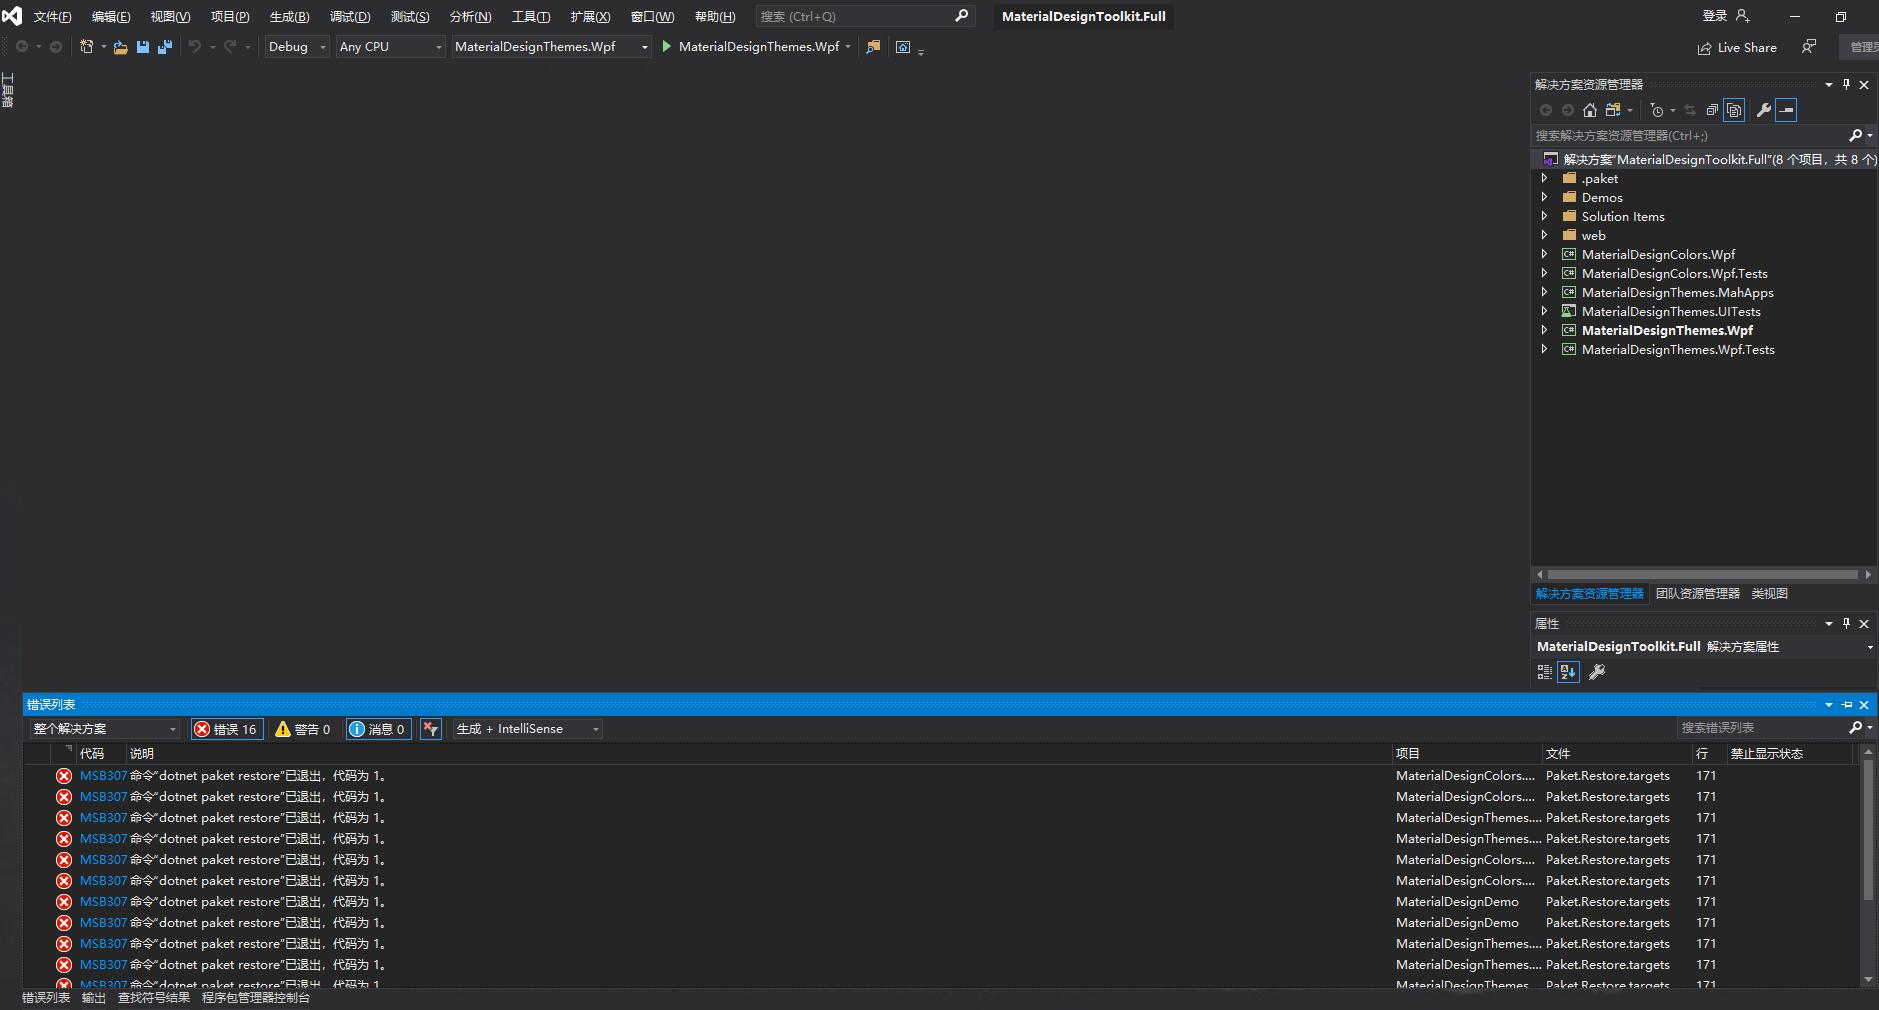
Task: Click the Feedback icon near Live Share
Action: 1808,47
